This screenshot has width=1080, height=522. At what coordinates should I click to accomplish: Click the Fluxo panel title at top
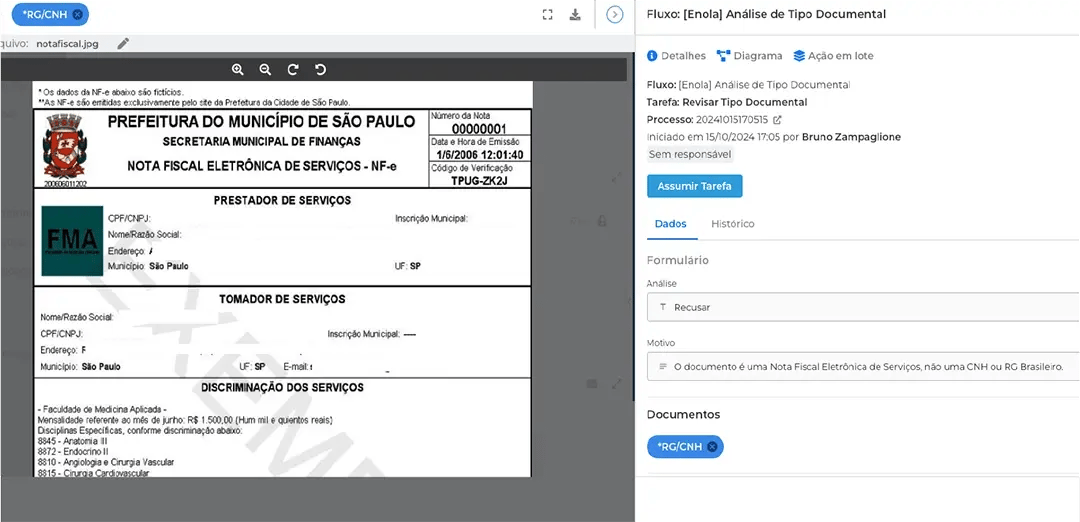tap(767, 14)
